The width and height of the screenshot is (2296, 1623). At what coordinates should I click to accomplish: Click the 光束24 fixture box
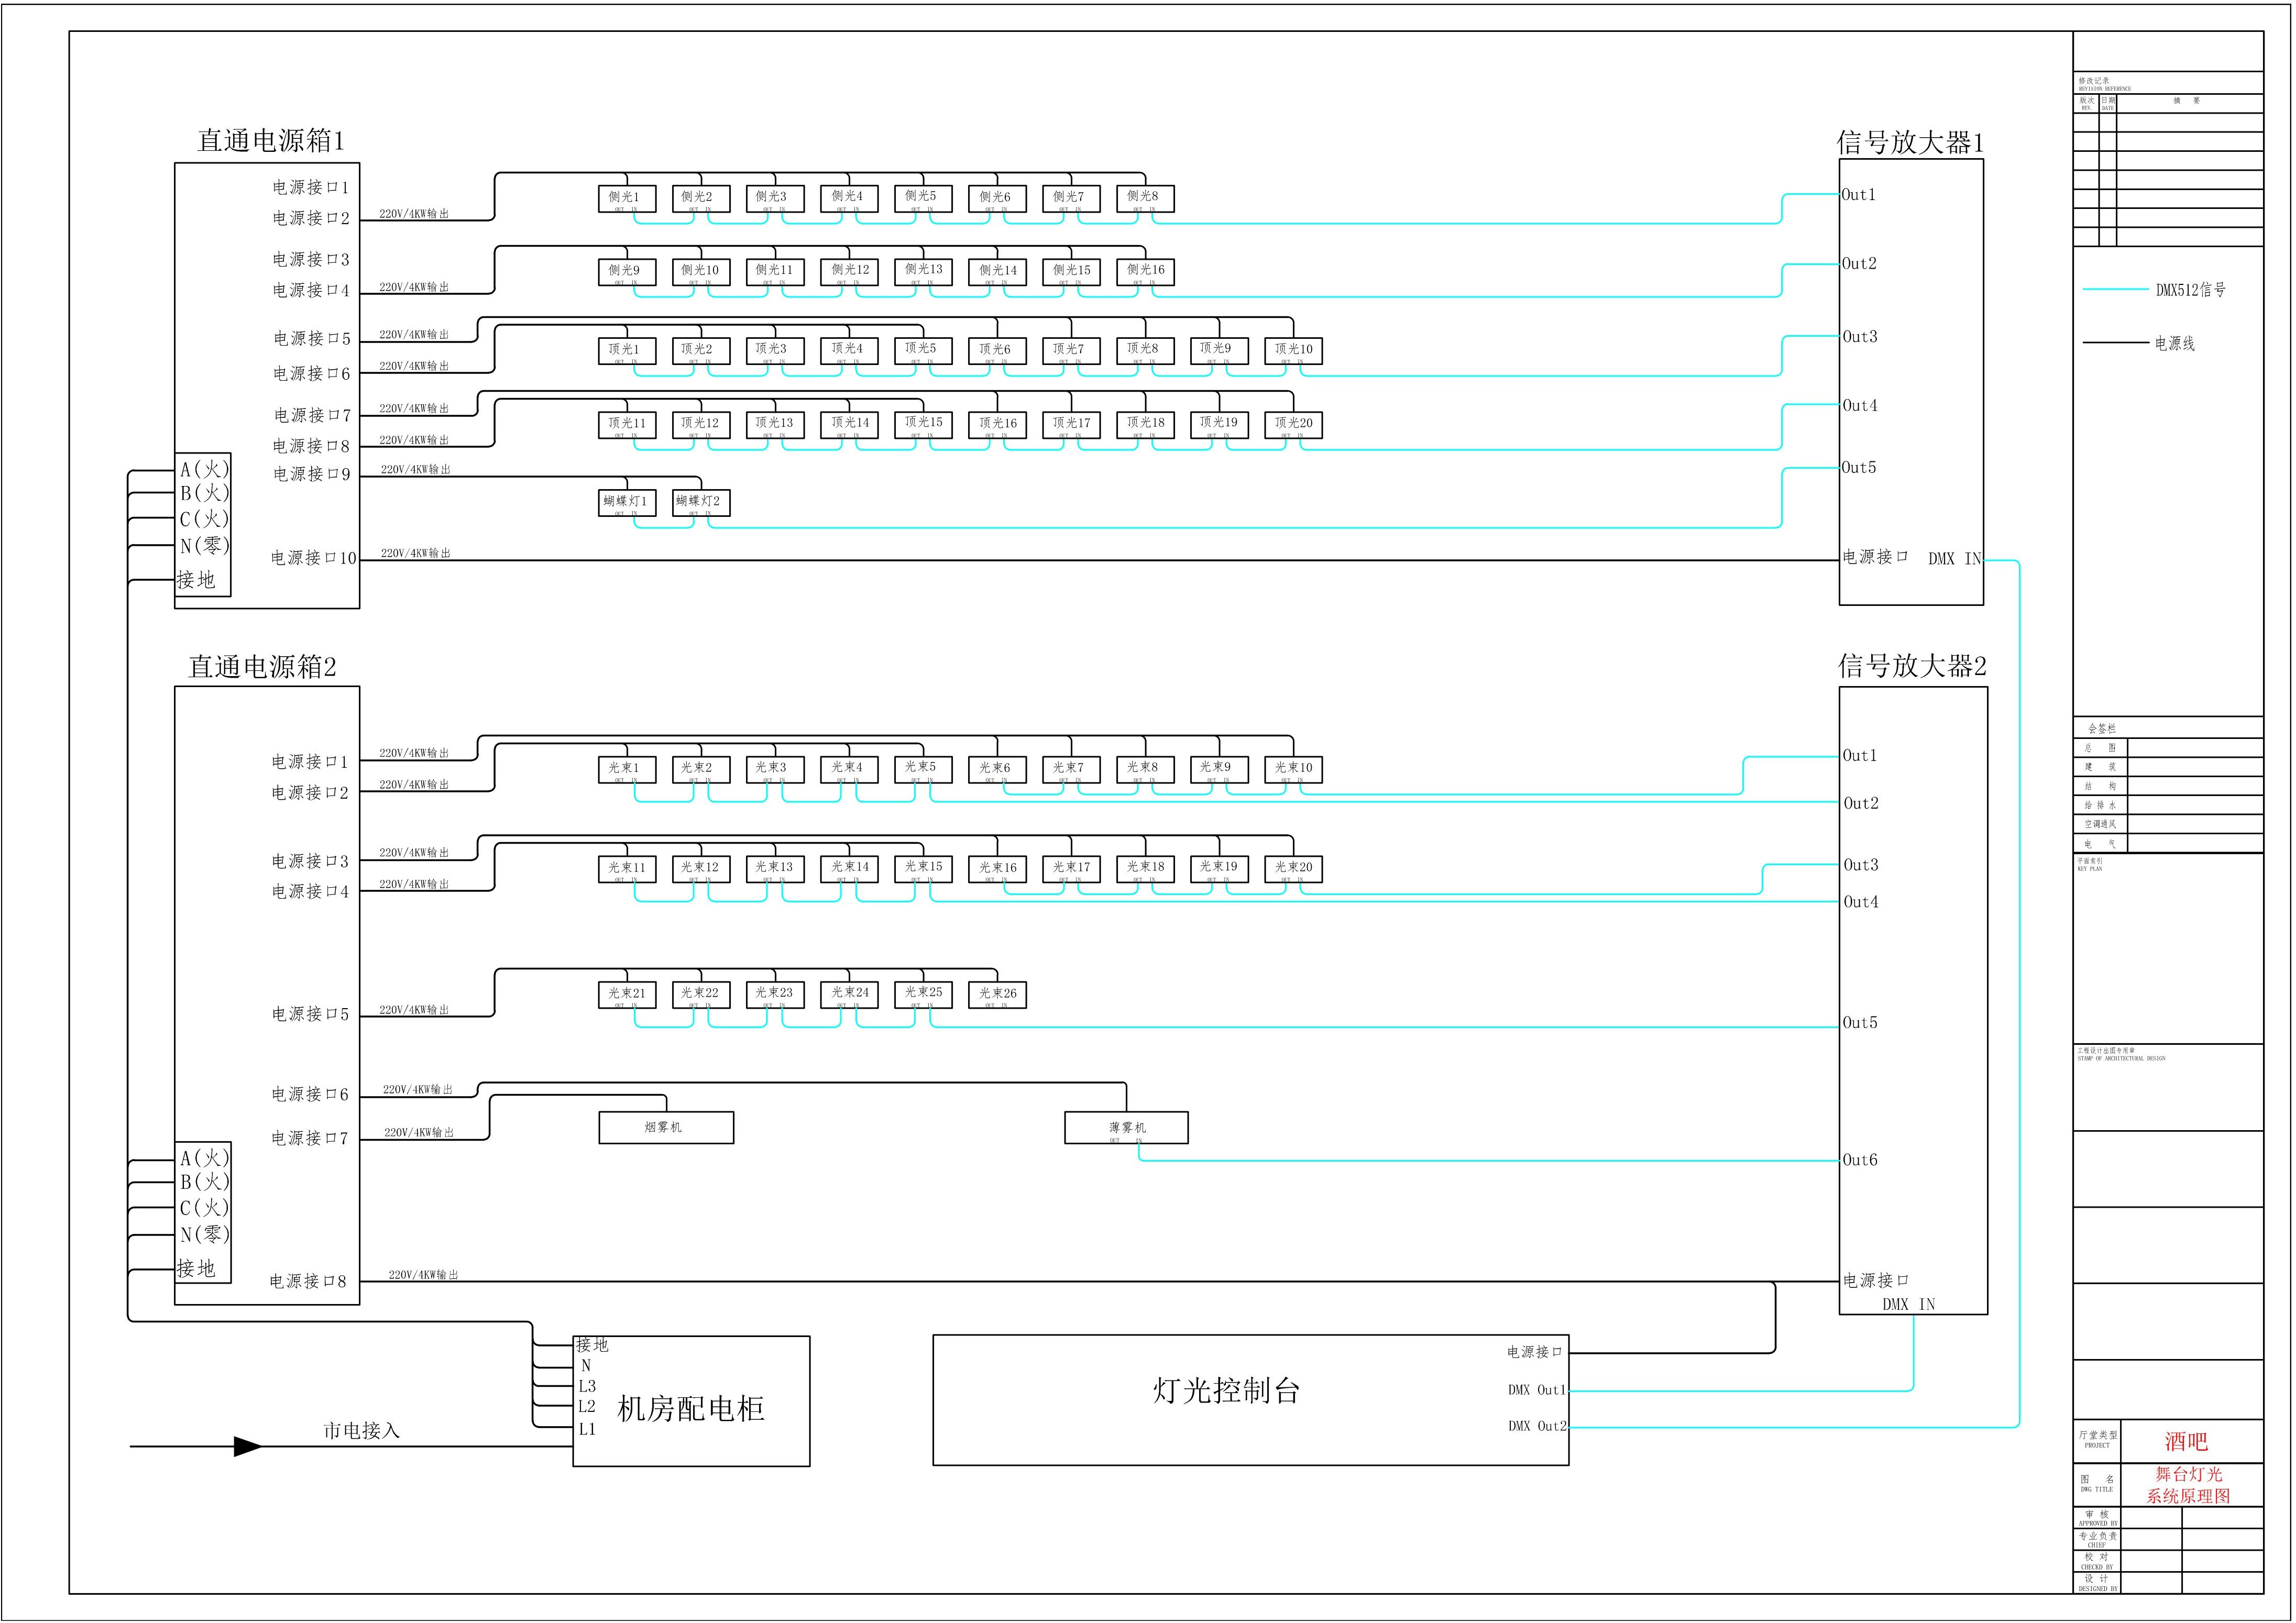pos(849,994)
